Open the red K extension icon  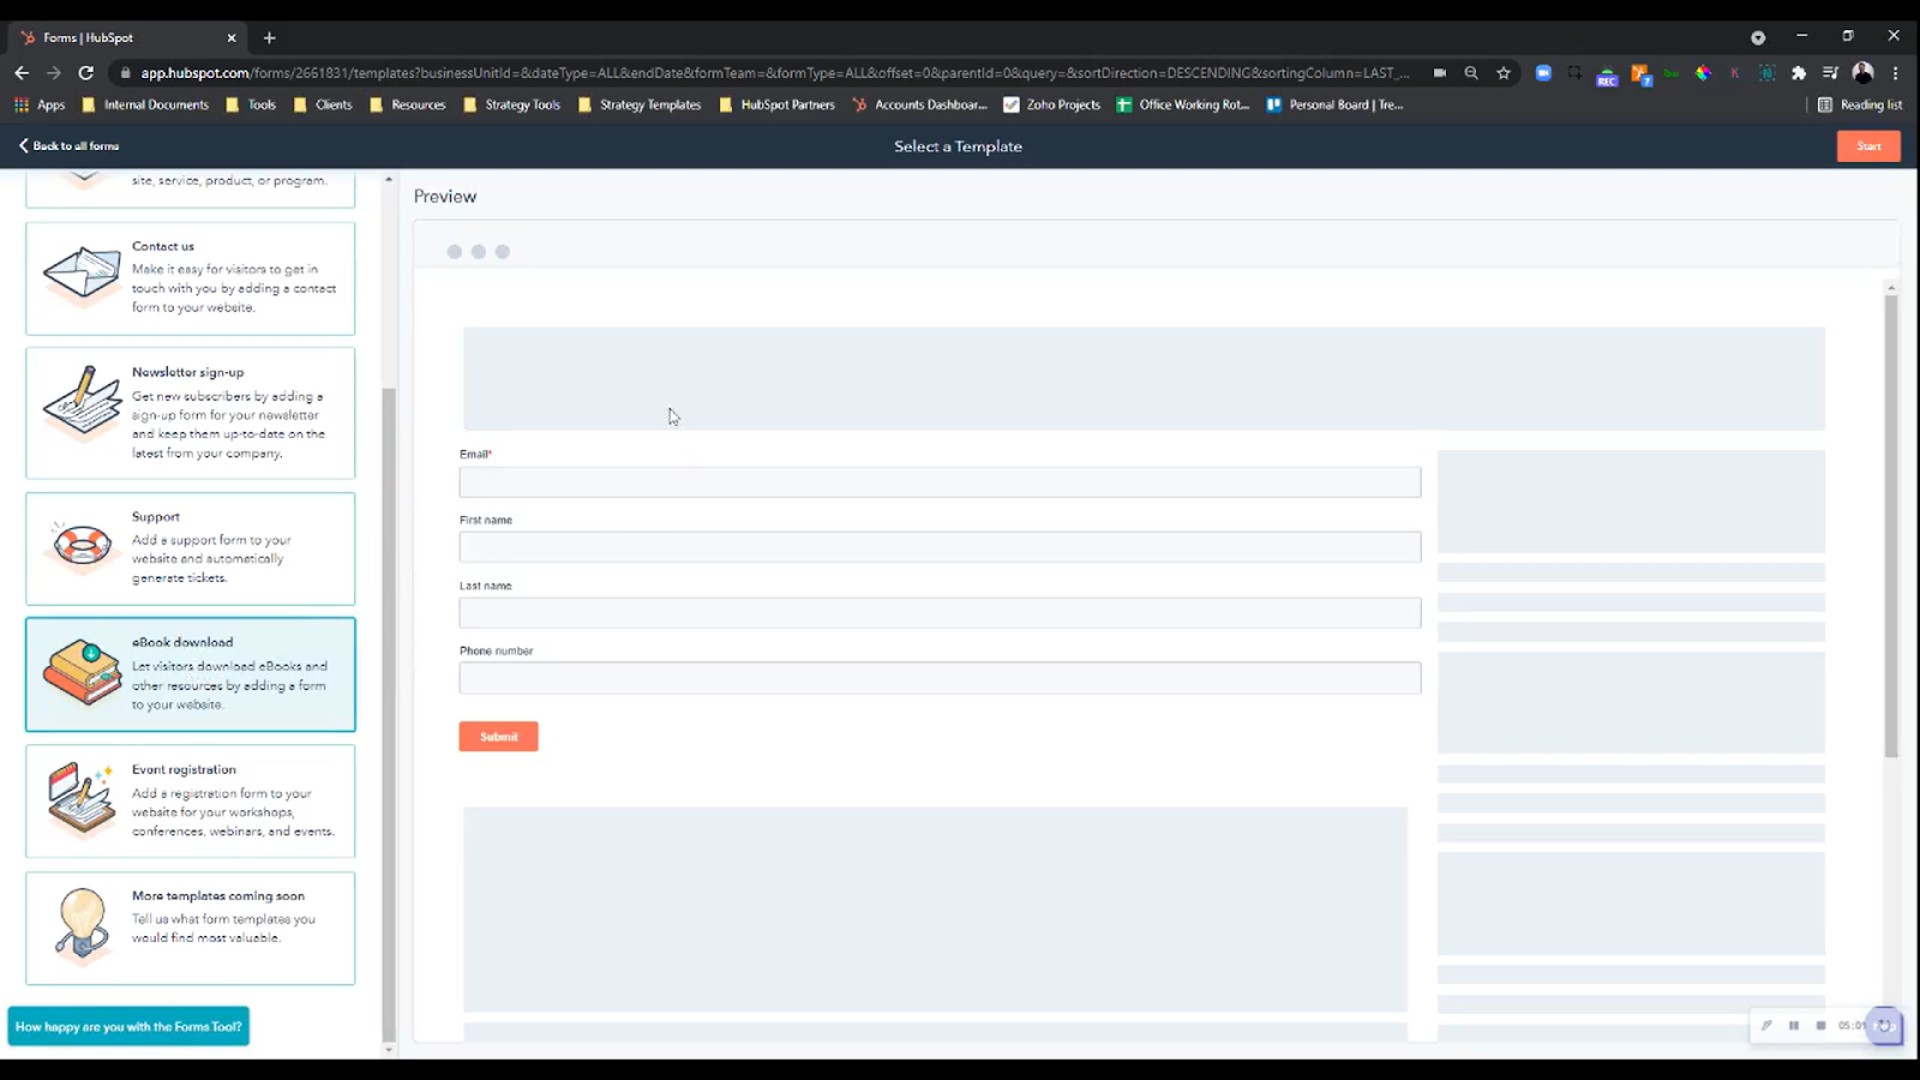pyautogui.click(x=1735, y=73)
